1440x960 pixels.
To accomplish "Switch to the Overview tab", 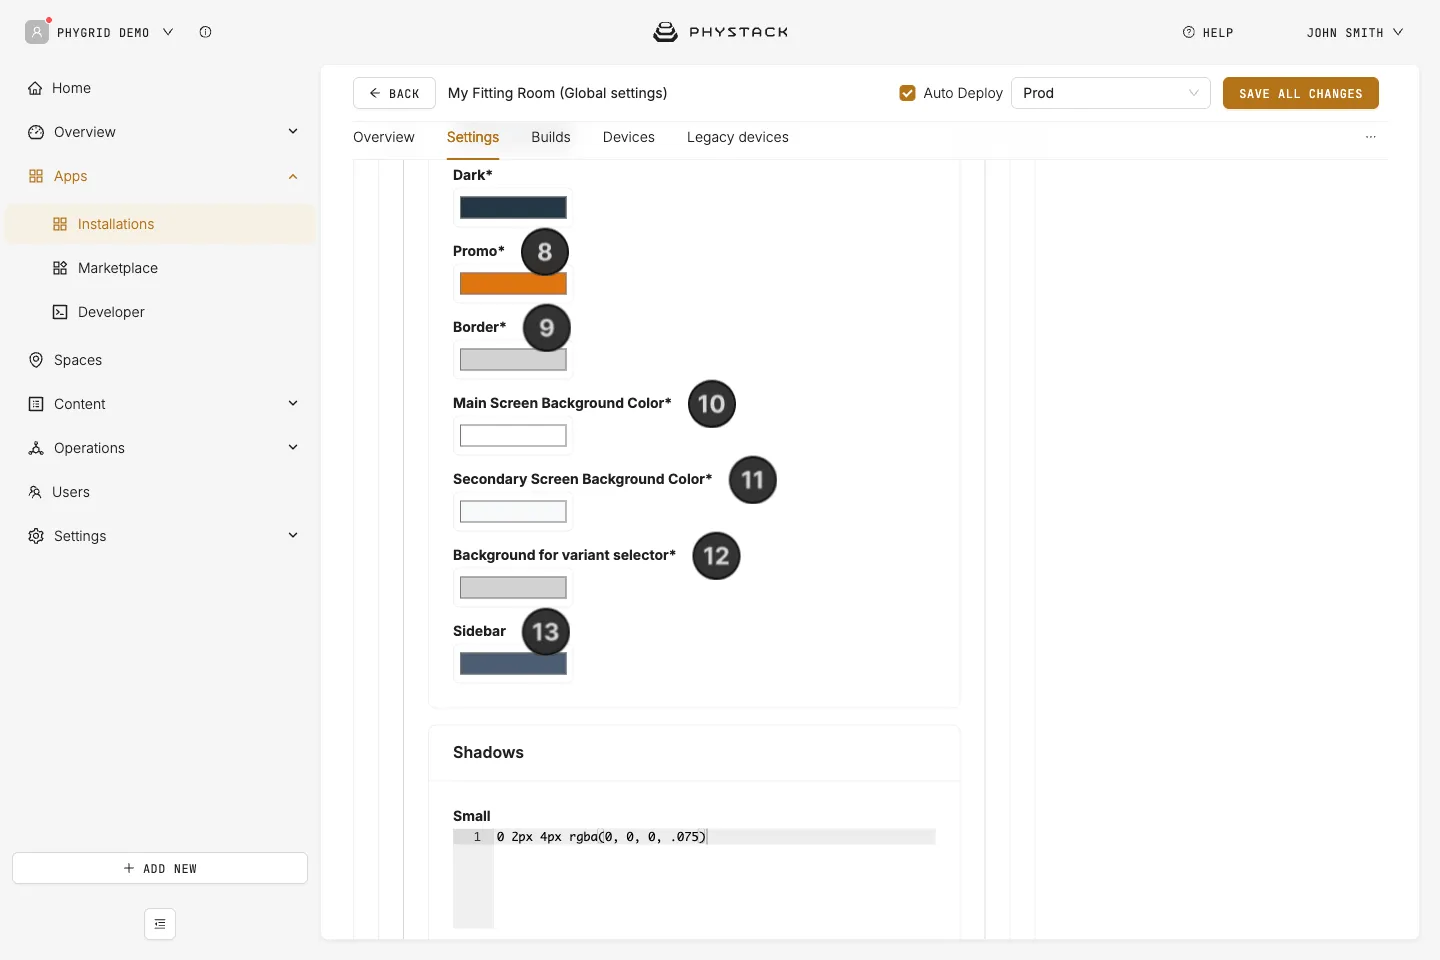I will (384, 137).
